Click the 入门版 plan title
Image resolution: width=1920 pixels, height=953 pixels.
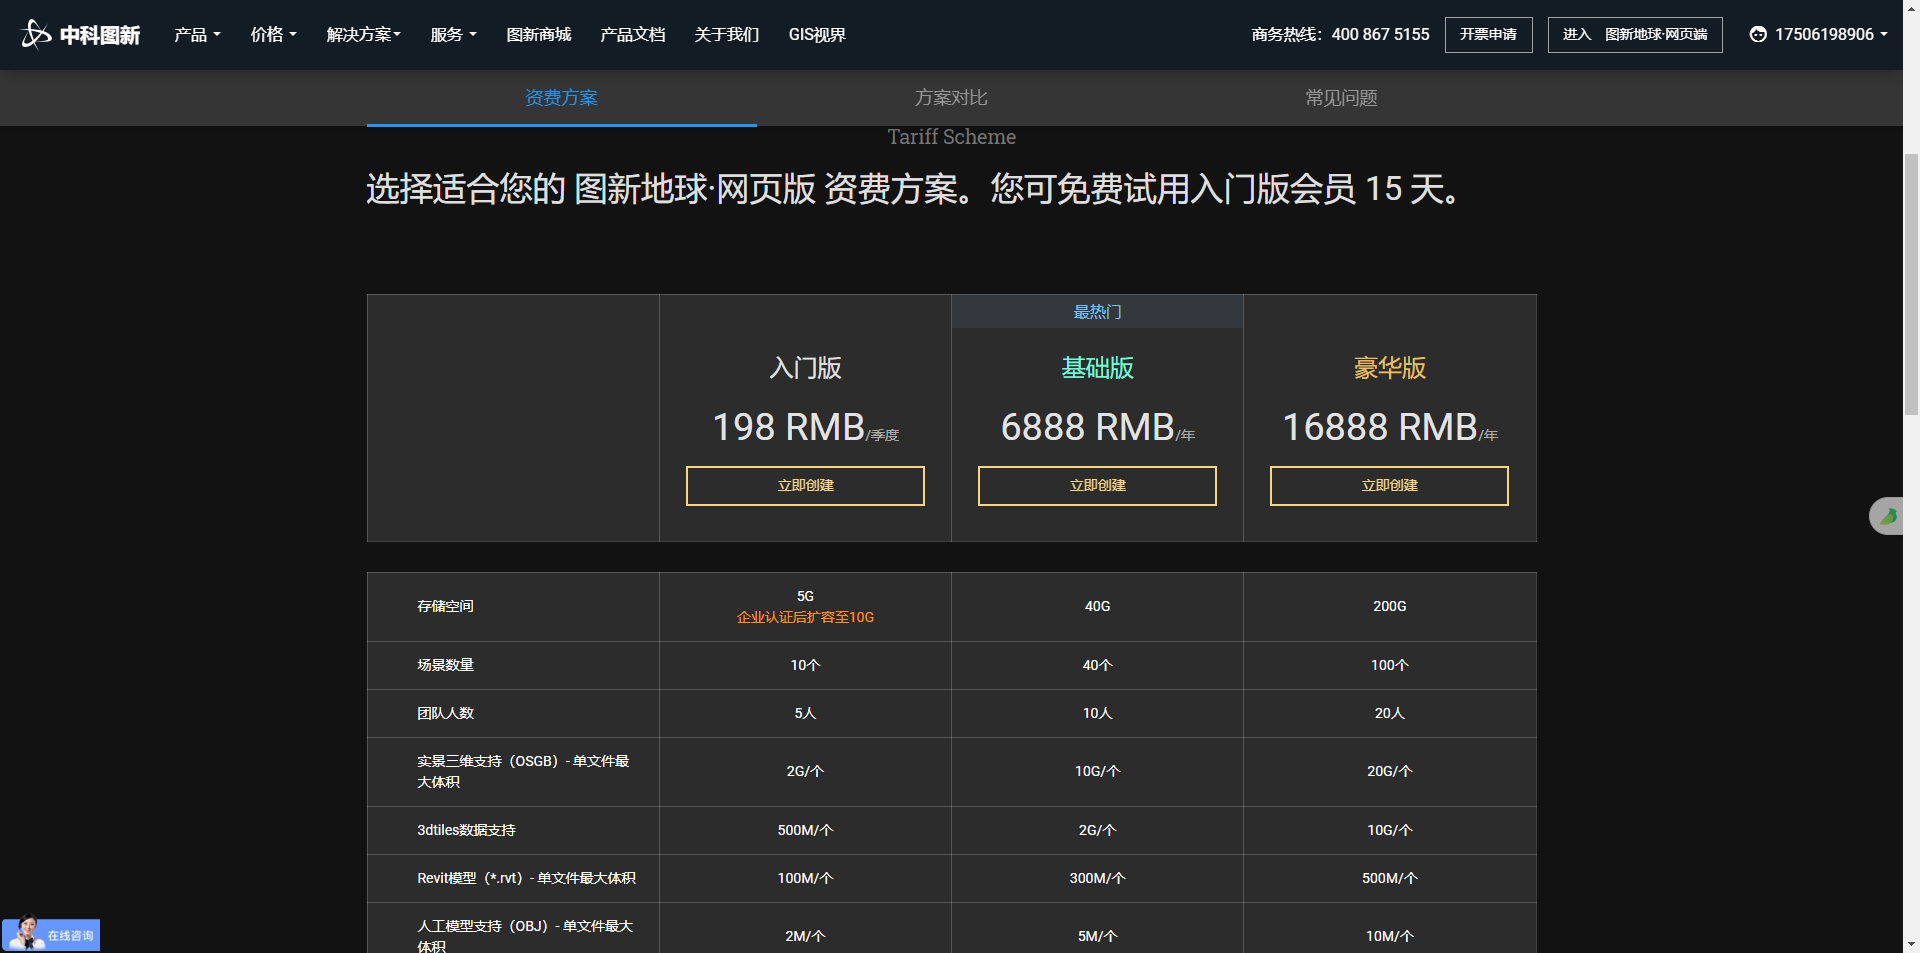coord(805,368)
